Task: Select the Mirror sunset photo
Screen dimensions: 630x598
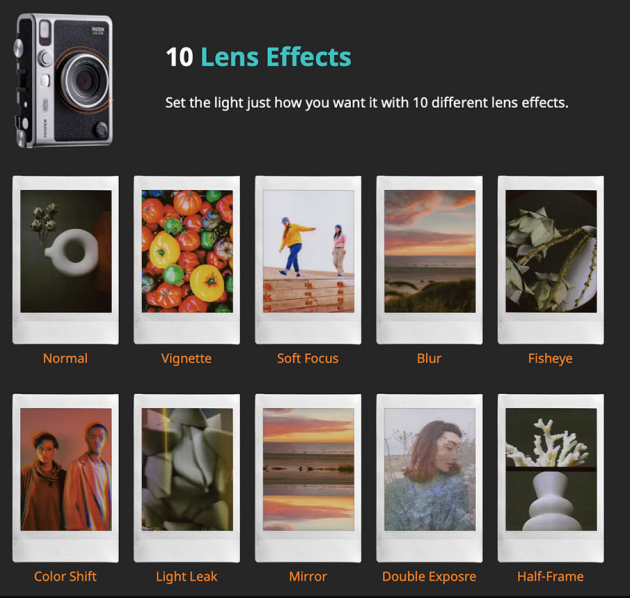Action: (x=308, y=468)
